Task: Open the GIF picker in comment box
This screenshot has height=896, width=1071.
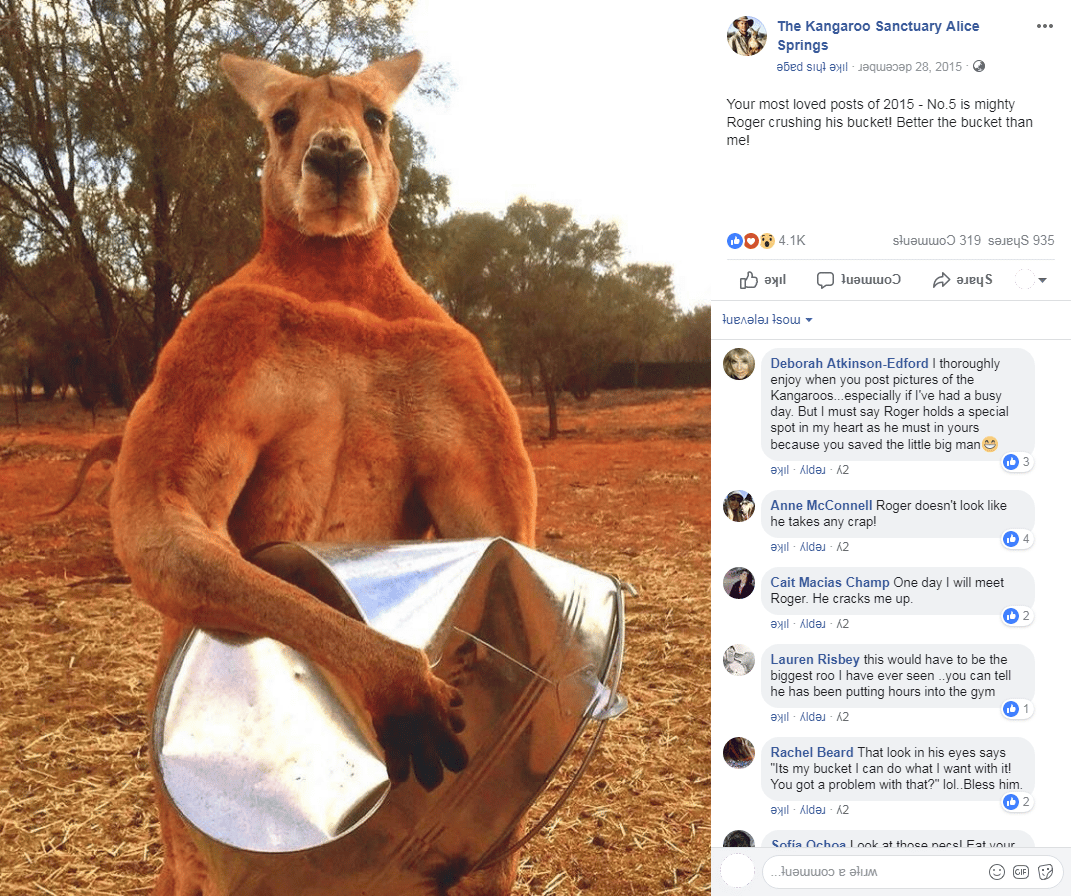Action: 1020,871
